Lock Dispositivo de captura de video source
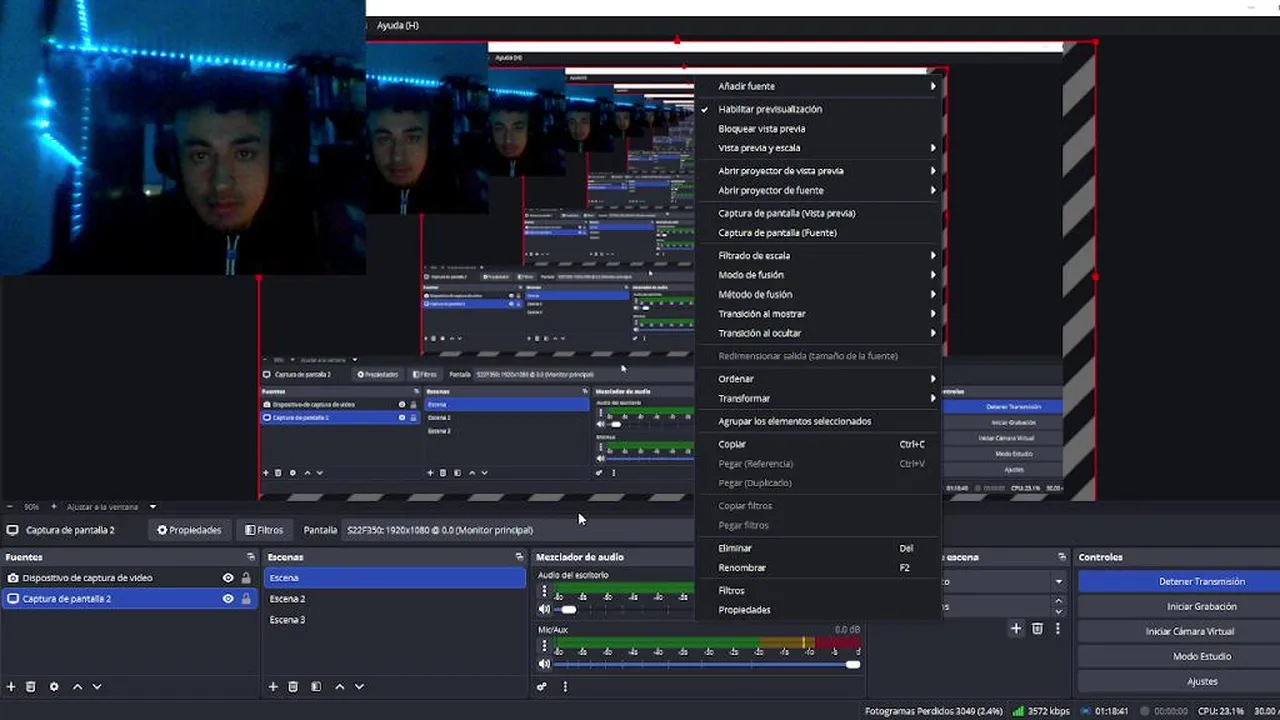Image resolution: width=1280 pixels, height=720 pixels. pyautogui.click(x=246, y=578)
